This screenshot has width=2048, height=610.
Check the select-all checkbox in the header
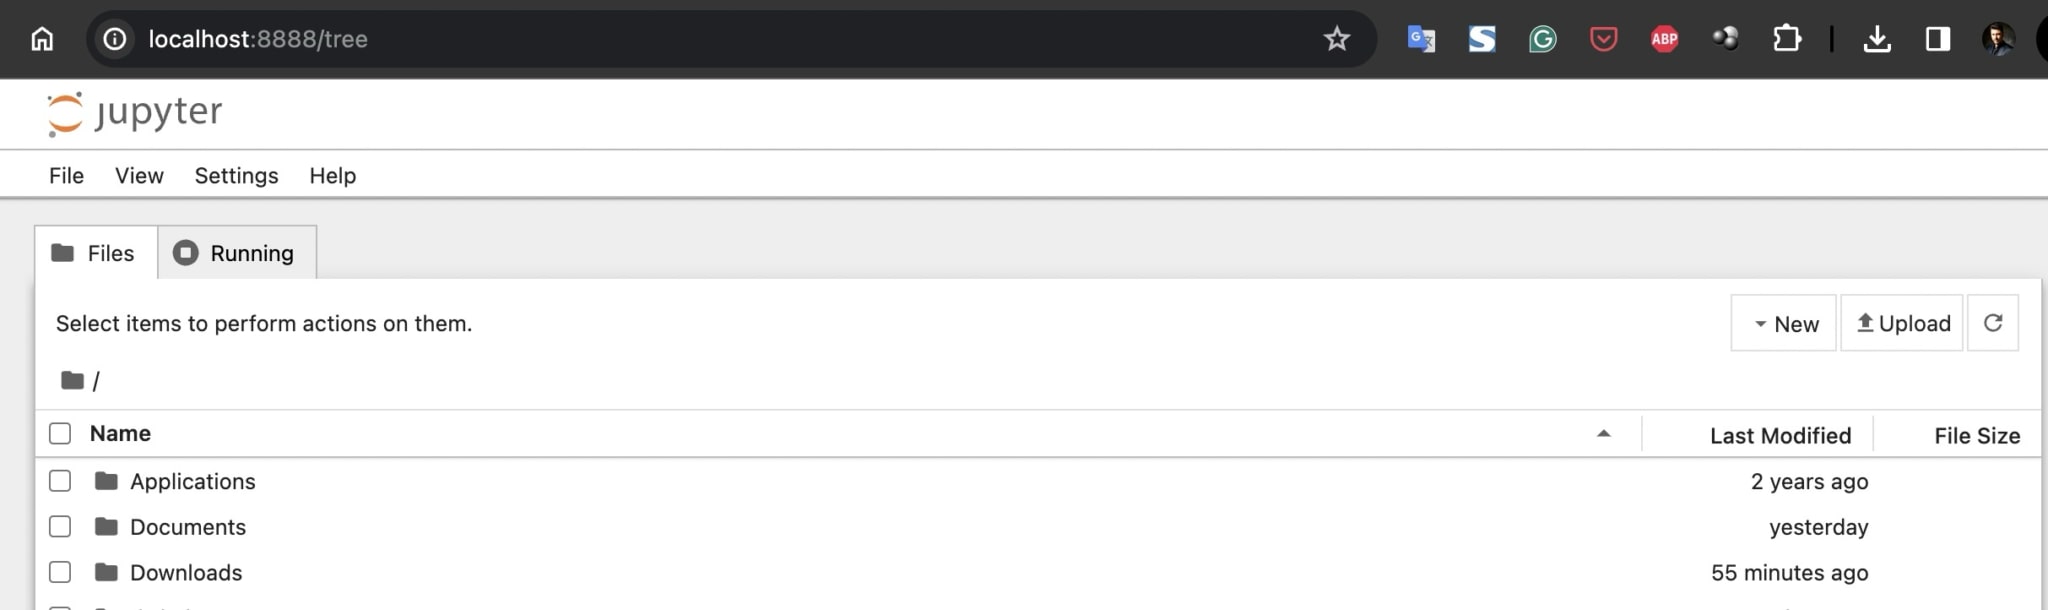(x=60, y=433)
